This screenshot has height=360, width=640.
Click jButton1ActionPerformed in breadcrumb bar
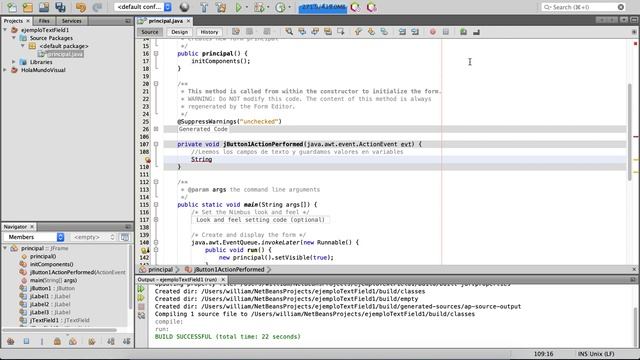pos(229,269)
